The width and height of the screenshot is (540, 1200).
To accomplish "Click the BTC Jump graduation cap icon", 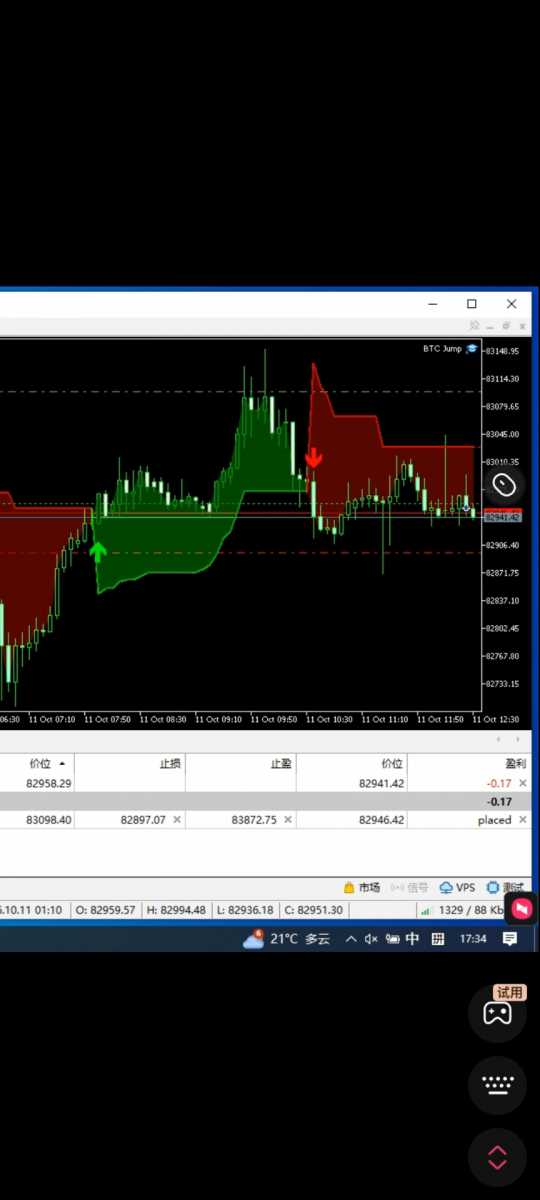I will click(471, 349).
